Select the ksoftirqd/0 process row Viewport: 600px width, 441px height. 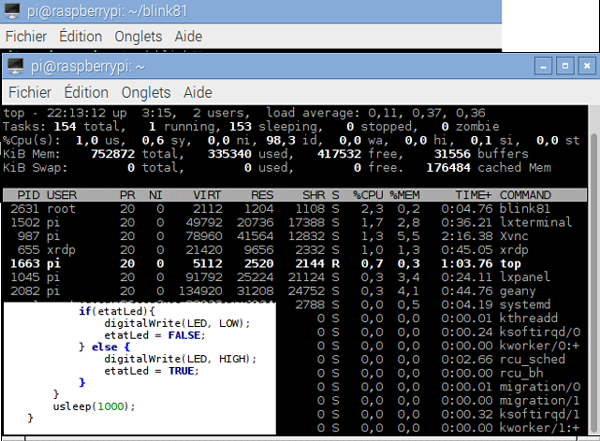(432, 332)
